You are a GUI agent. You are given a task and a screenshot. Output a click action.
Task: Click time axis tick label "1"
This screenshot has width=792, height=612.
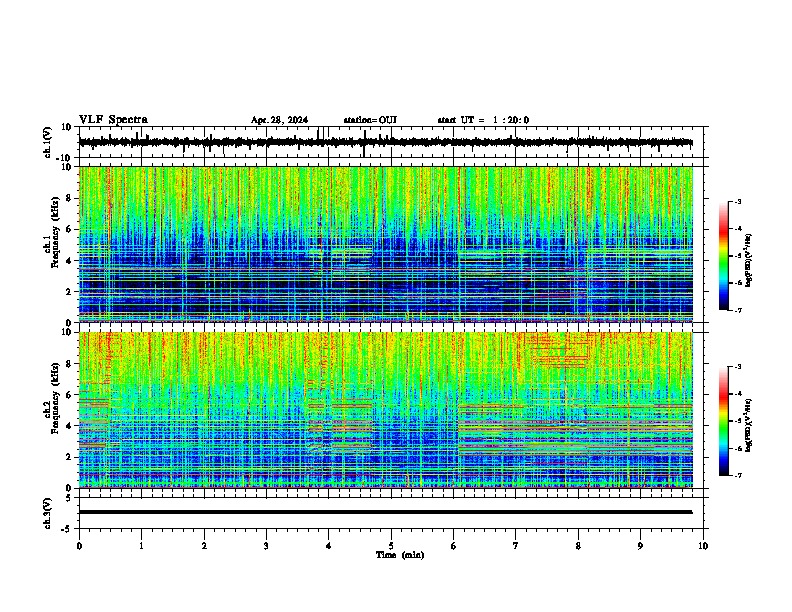141,546
